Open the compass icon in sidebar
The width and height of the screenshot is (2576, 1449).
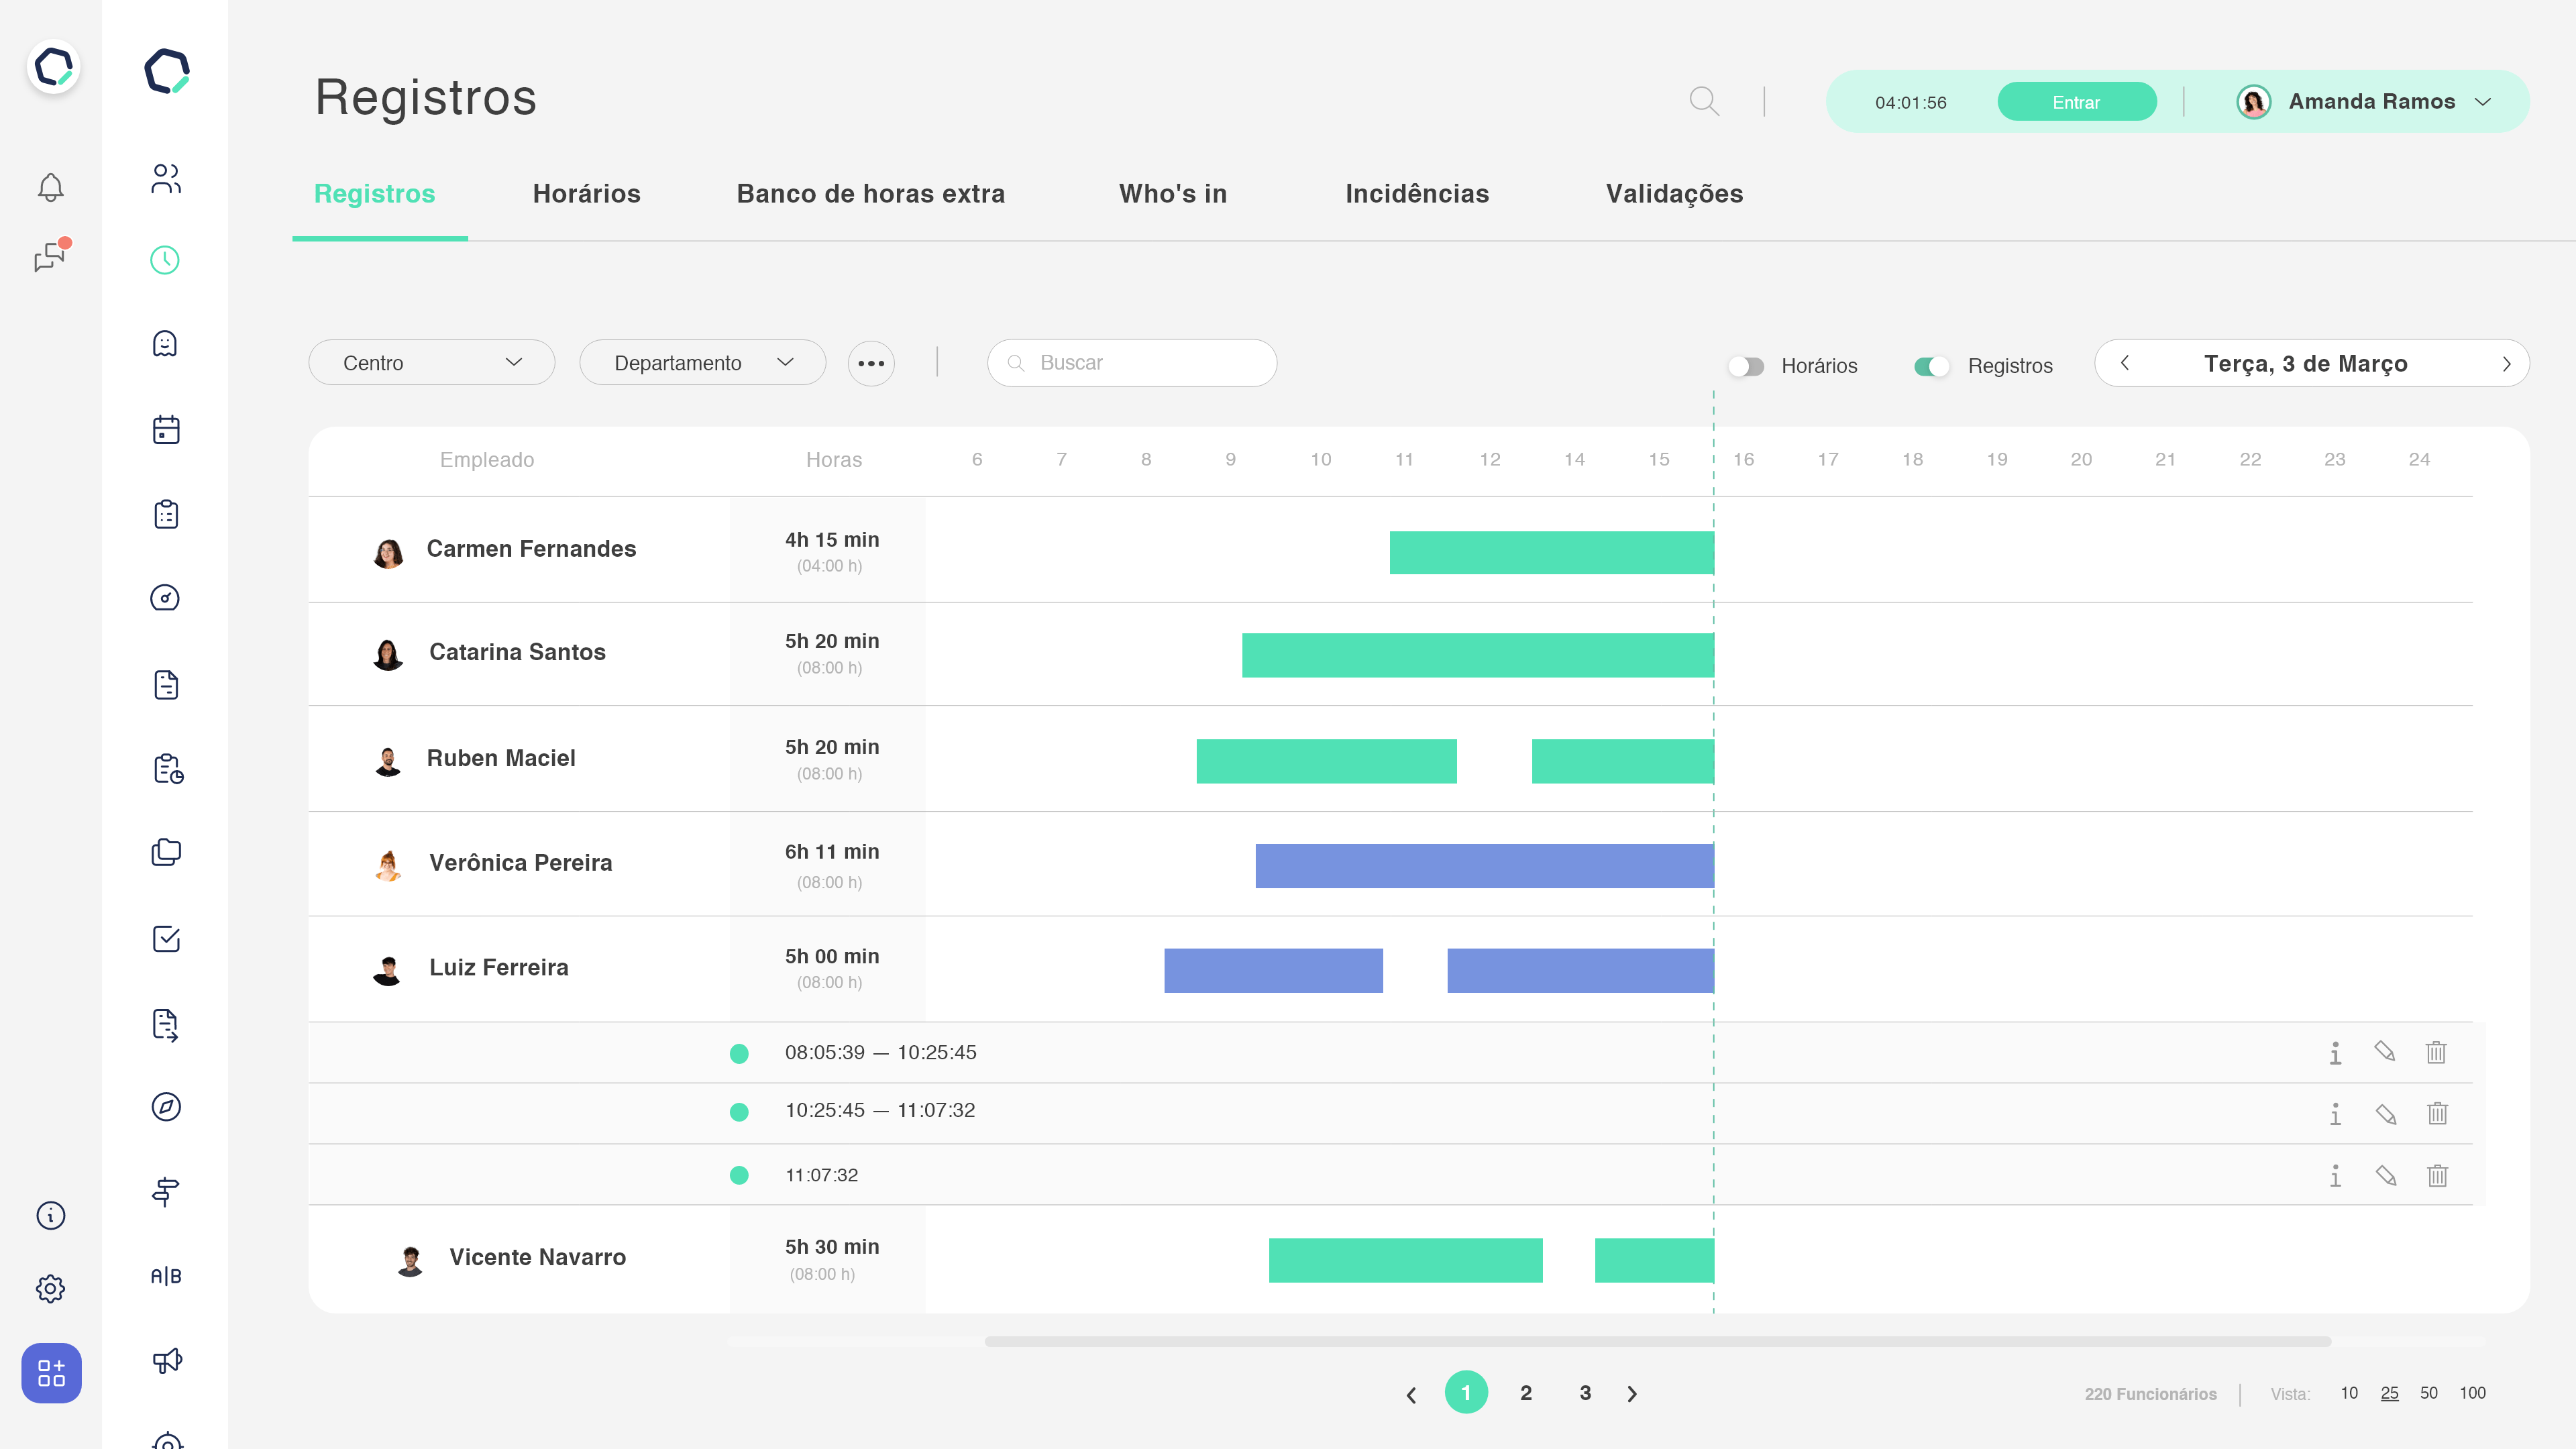coord(166,1106)
